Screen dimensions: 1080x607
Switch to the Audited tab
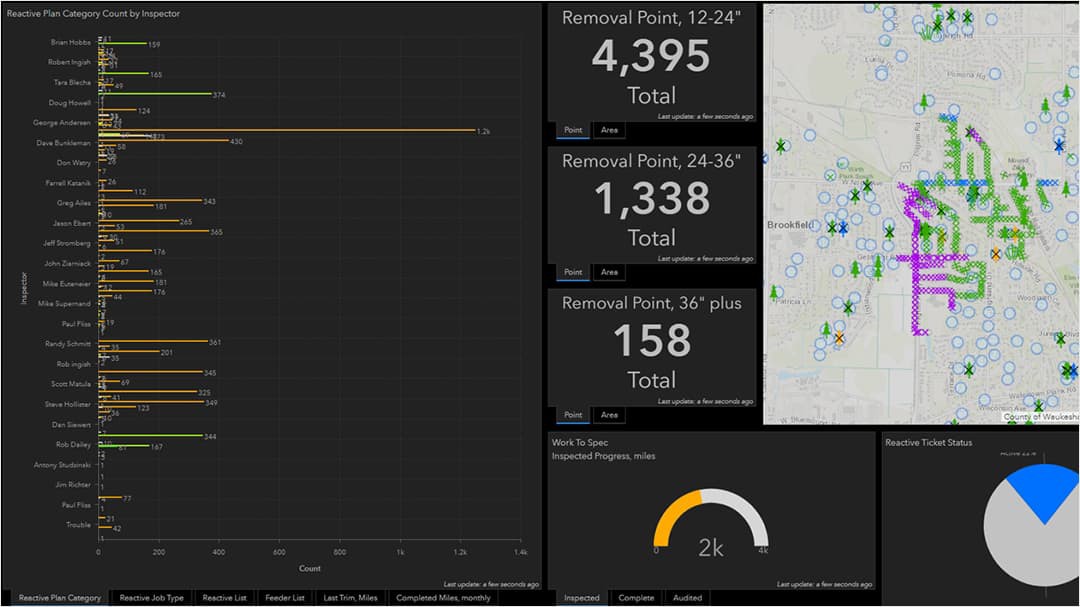pyautogui.click(x=687, y=597)
